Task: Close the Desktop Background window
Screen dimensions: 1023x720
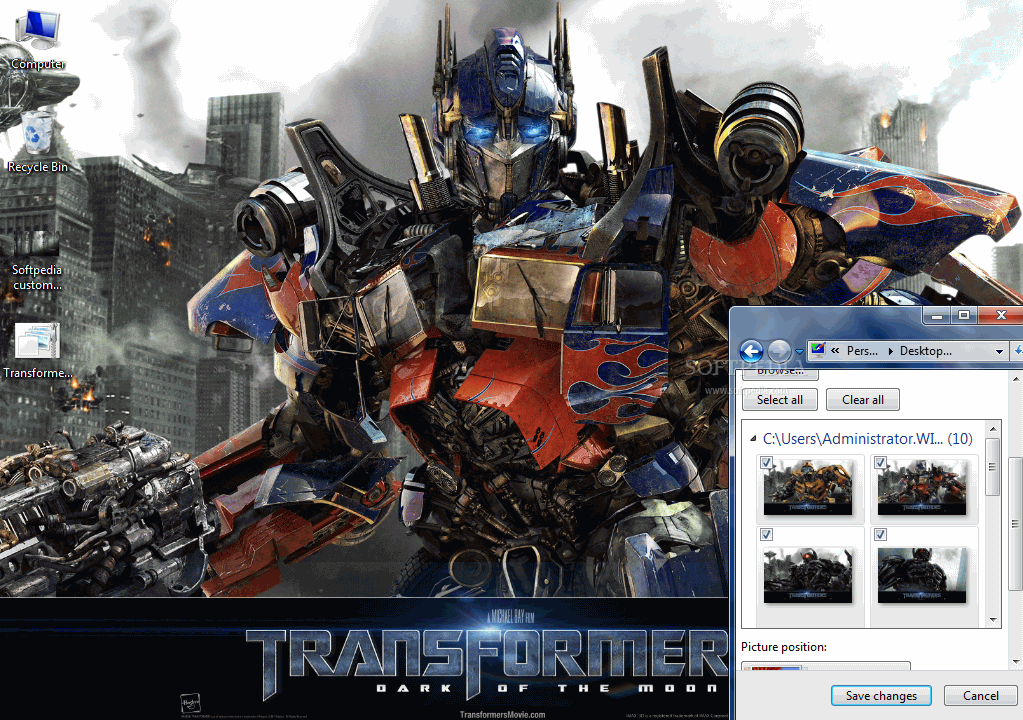Action: 1001,316
